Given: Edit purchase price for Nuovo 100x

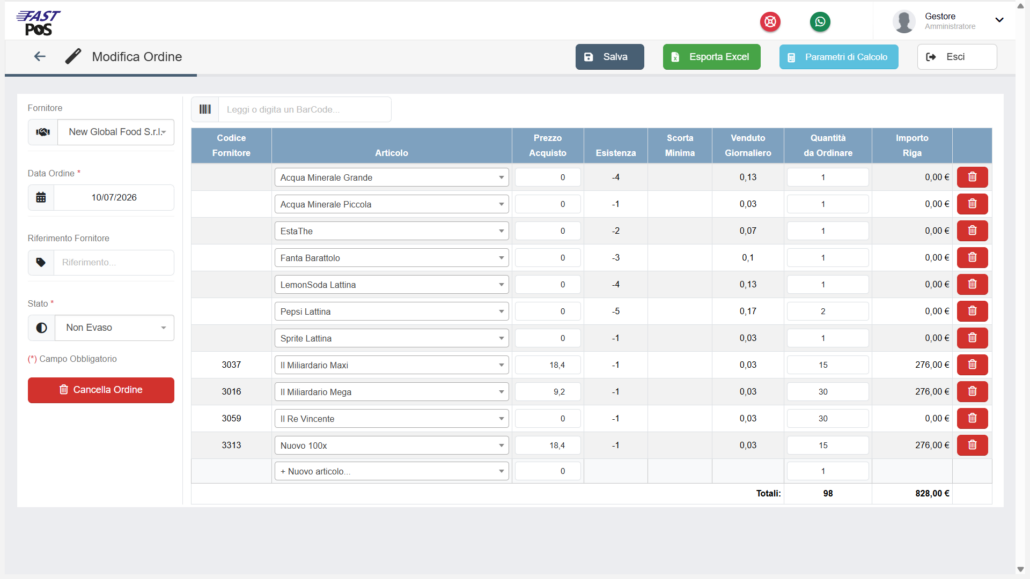Looking at the screenshot, I should point(548,446).
